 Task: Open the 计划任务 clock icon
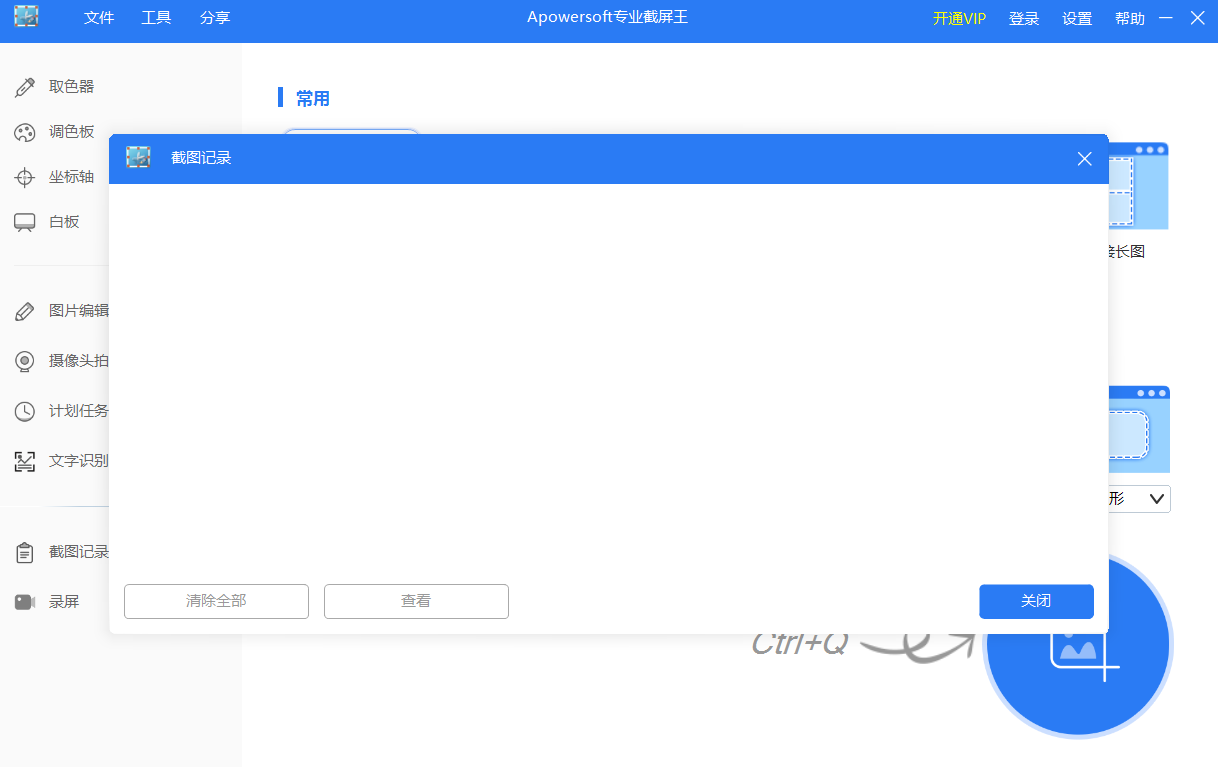pos(25,411)
